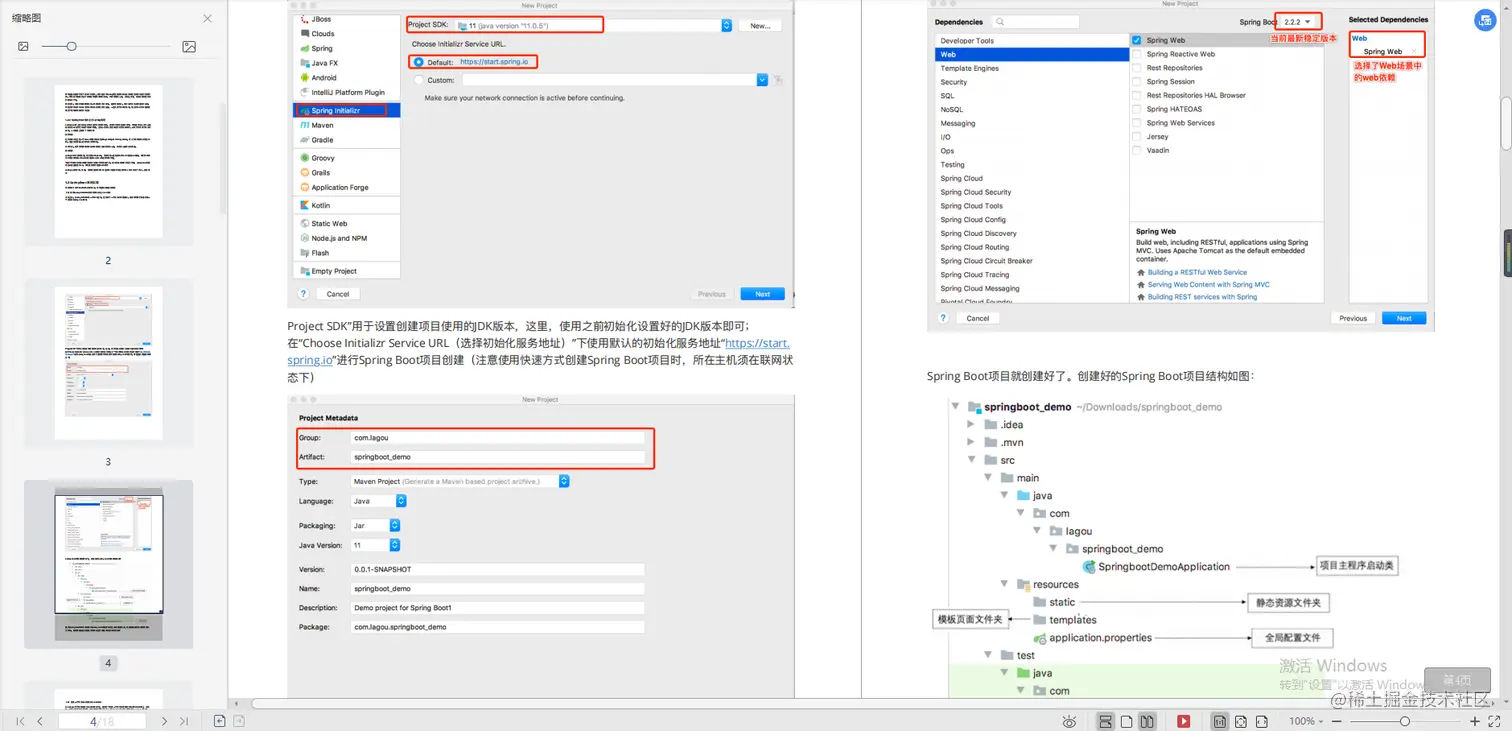
Task: Check the Spring Reactive Web checkbox
Action: 1137,54
